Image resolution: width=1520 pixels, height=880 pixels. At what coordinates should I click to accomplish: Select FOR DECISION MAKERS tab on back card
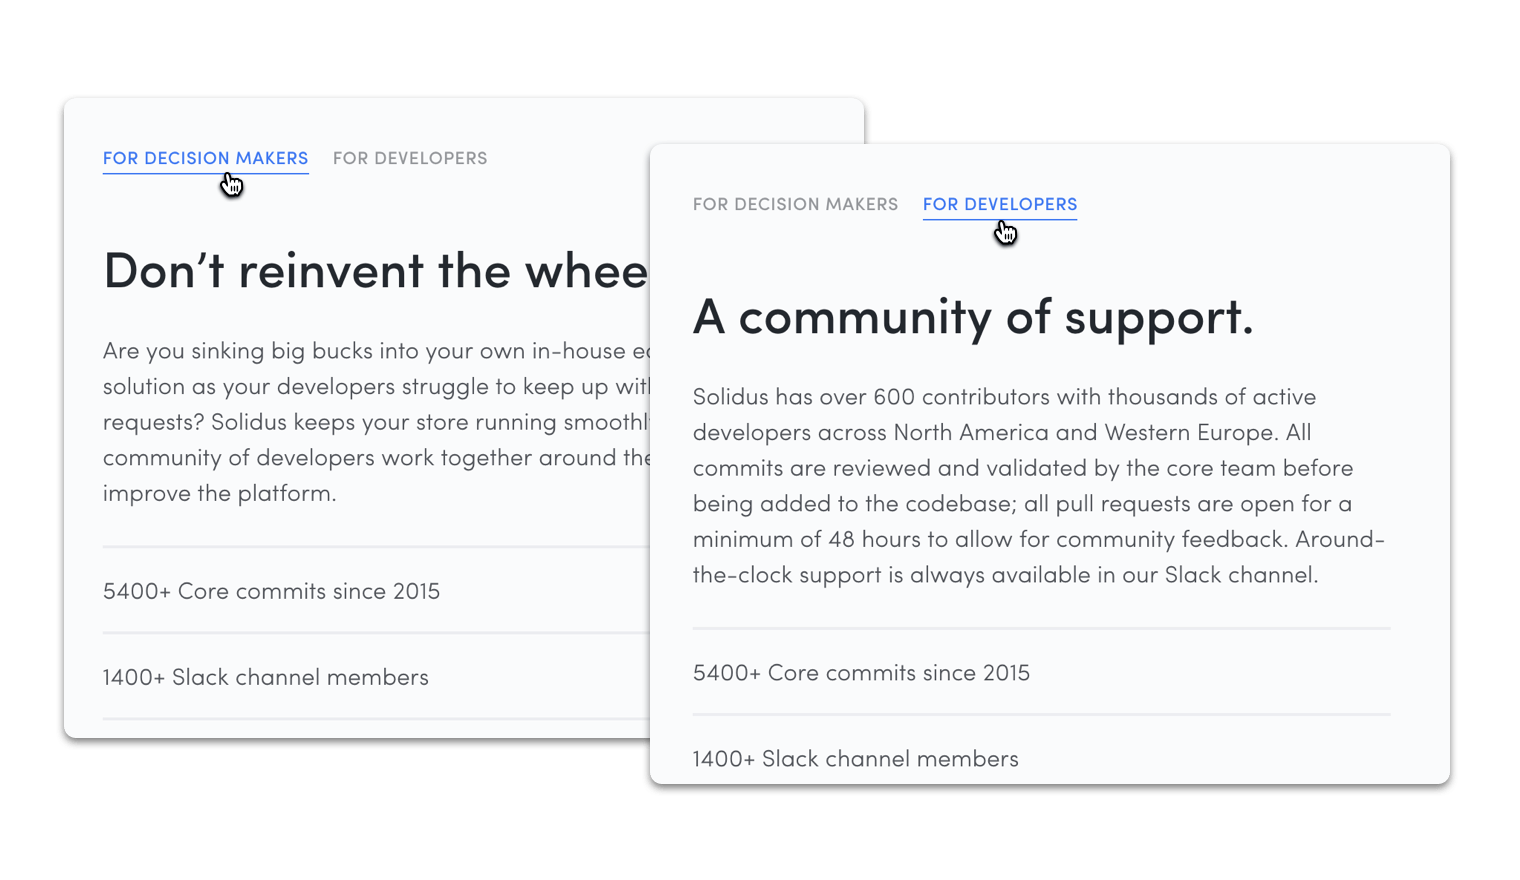[x=205, y=157]
